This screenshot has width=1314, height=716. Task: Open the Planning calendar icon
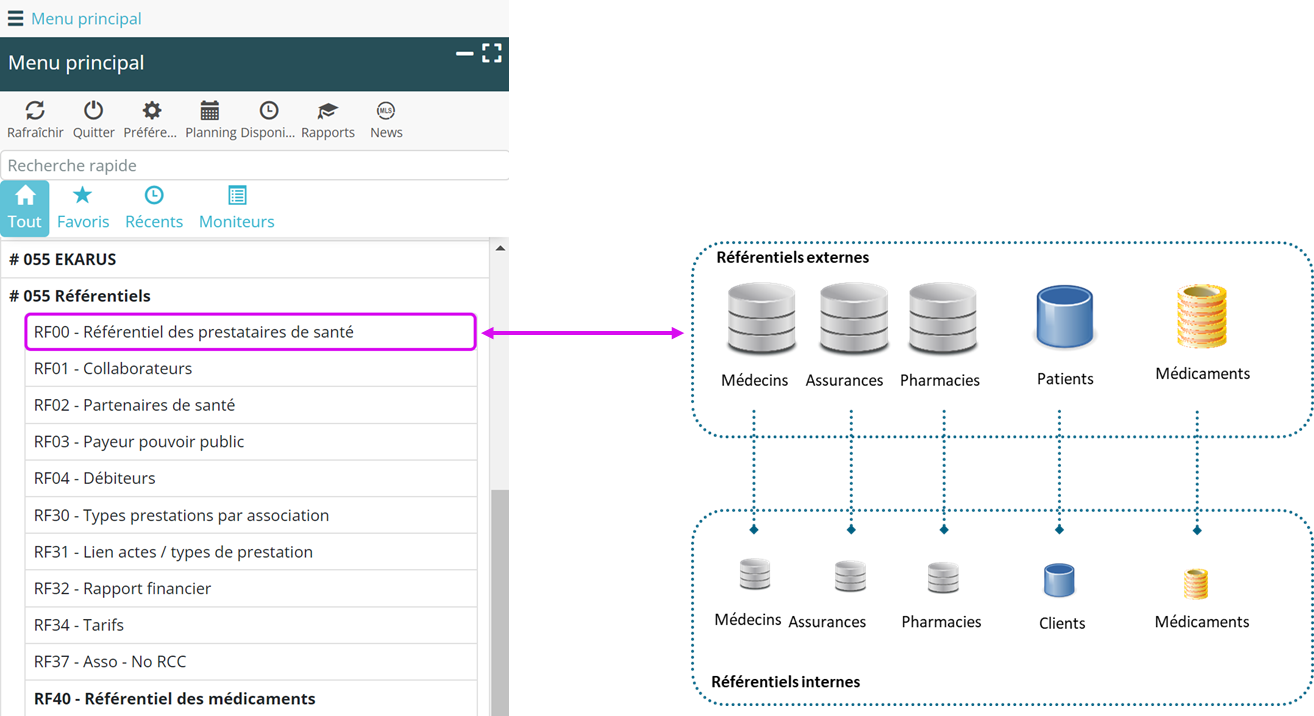[x=210, y=111]
